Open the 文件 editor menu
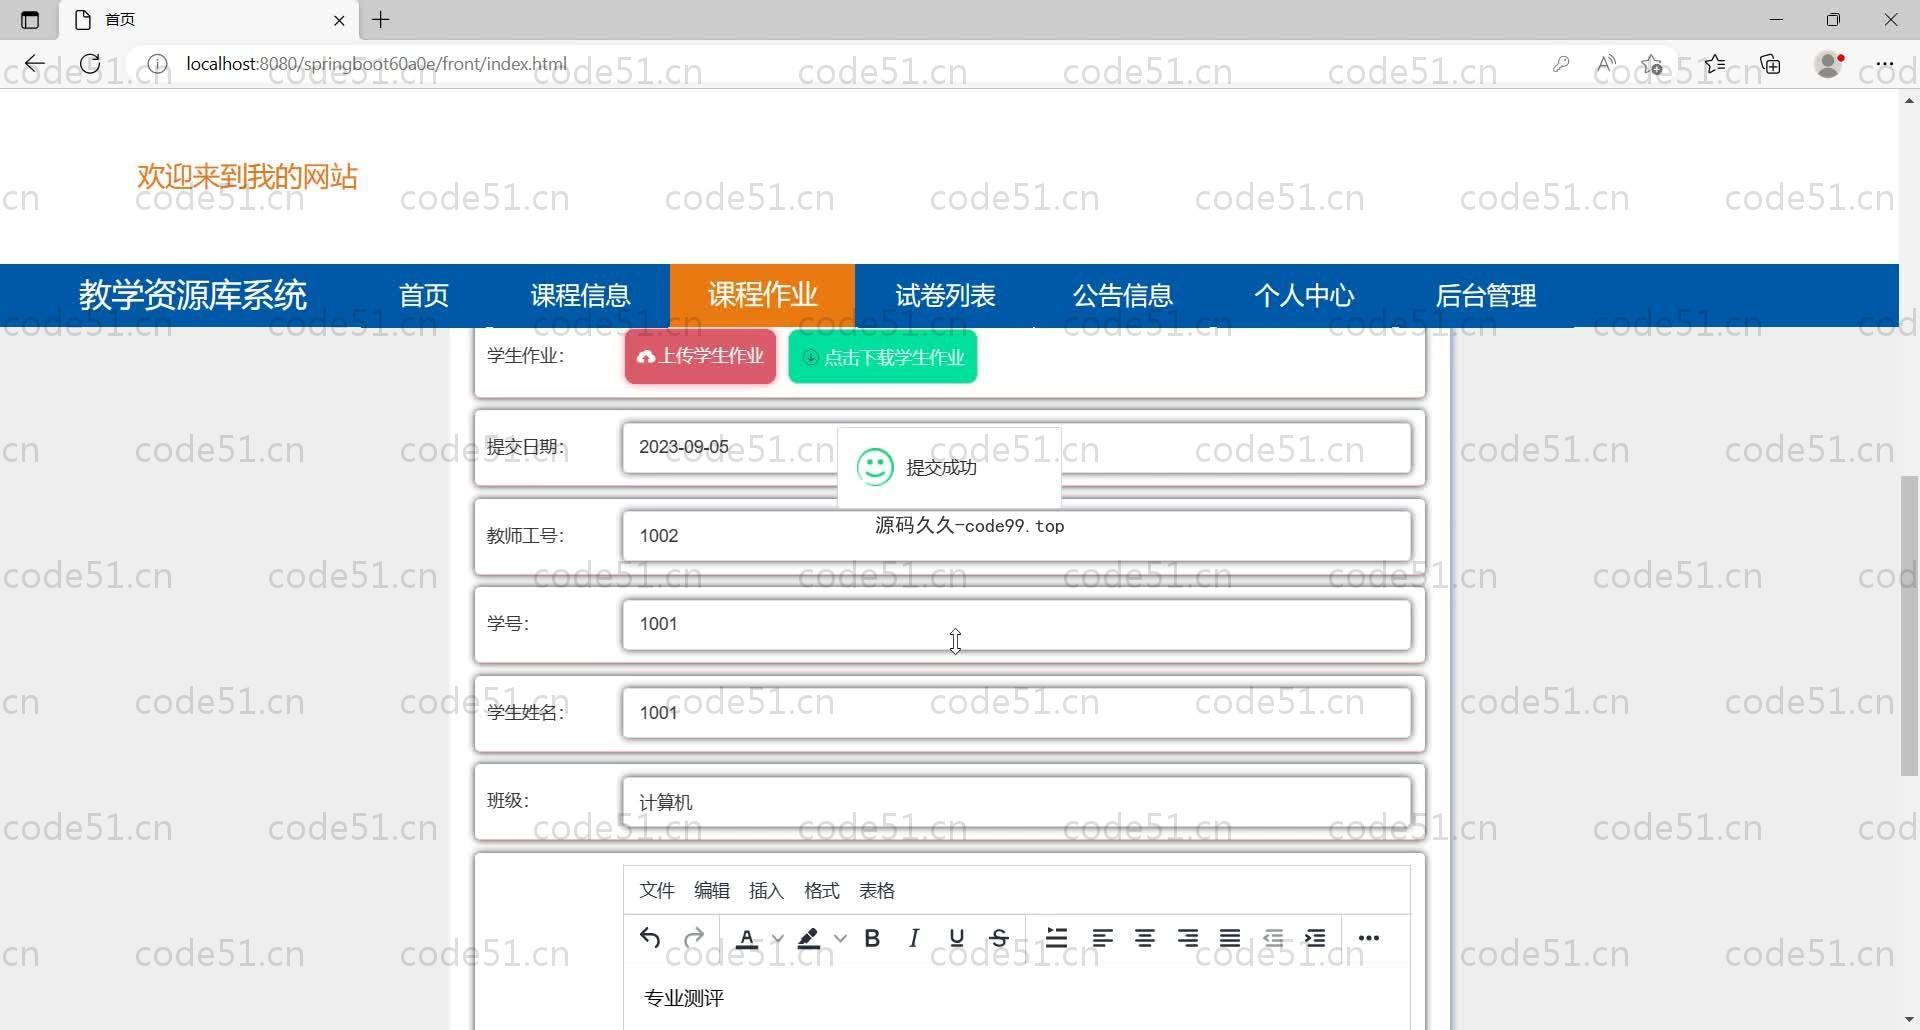This screenshot has height=1030, width=1920. tap(657, 890)
